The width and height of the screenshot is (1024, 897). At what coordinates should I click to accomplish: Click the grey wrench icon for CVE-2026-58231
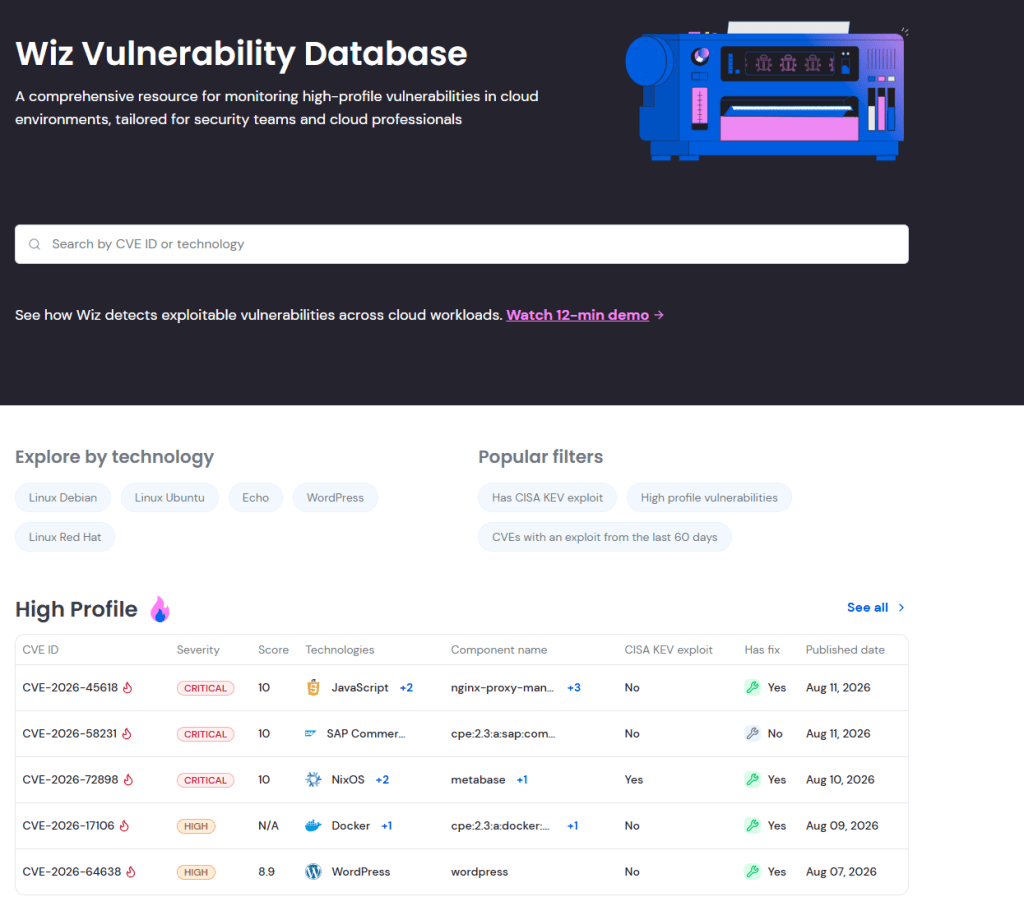pyautogui.click(x=752, y=734)
